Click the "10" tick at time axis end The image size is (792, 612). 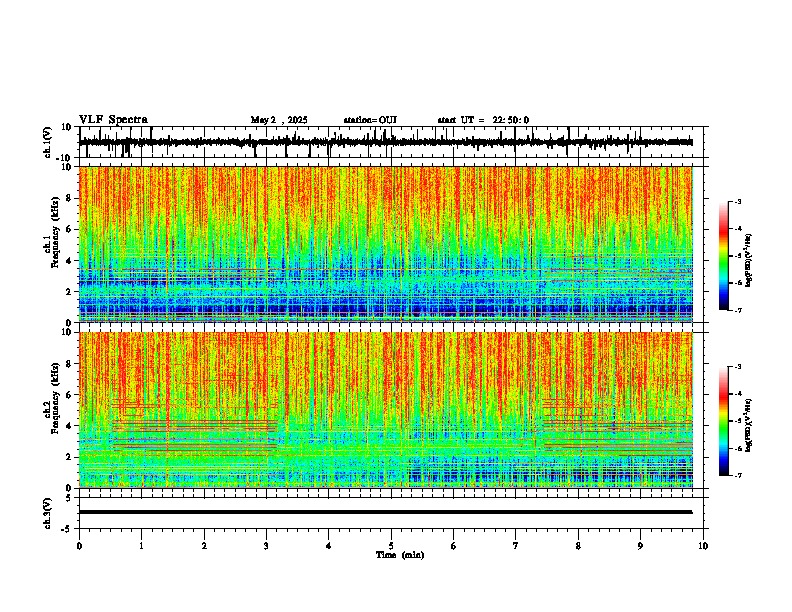click(703, 546)
